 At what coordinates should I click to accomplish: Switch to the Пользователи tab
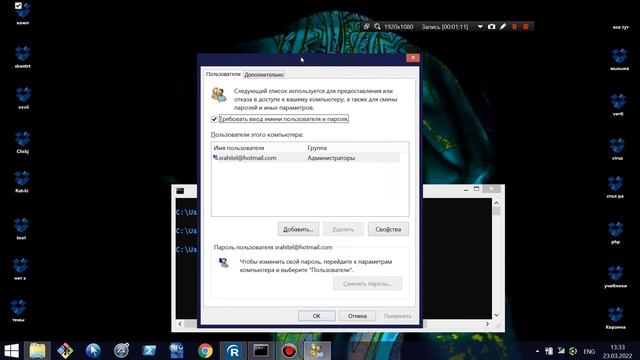pos(223,74)
